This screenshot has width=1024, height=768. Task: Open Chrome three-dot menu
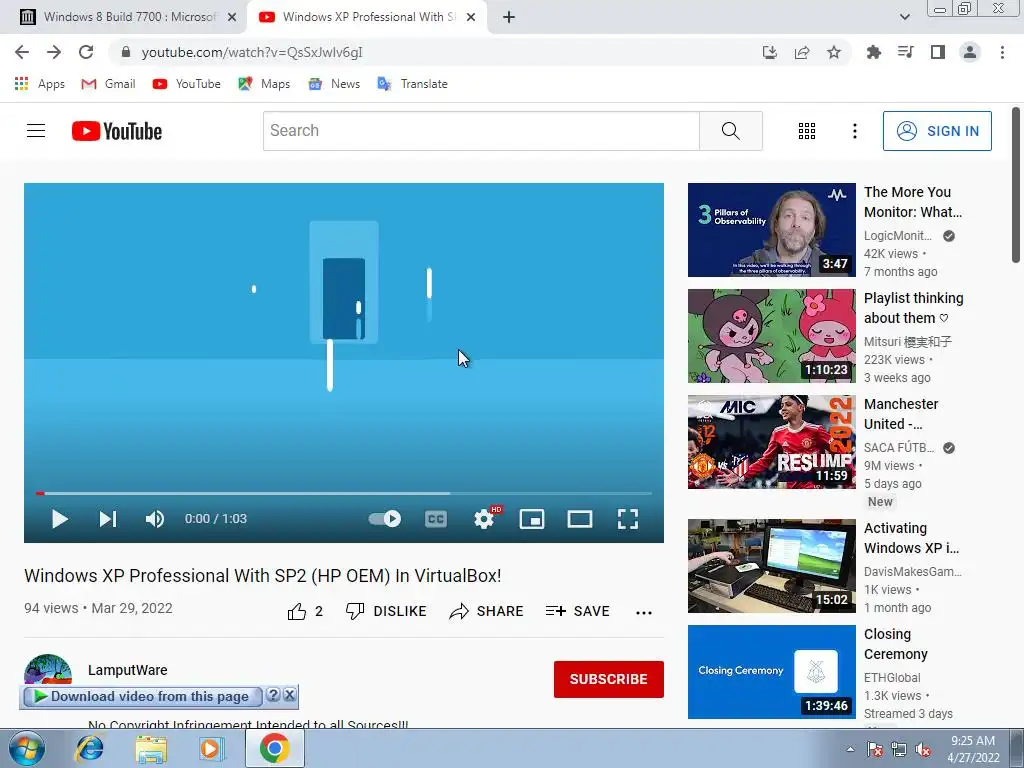click(x=1002, y=52)
